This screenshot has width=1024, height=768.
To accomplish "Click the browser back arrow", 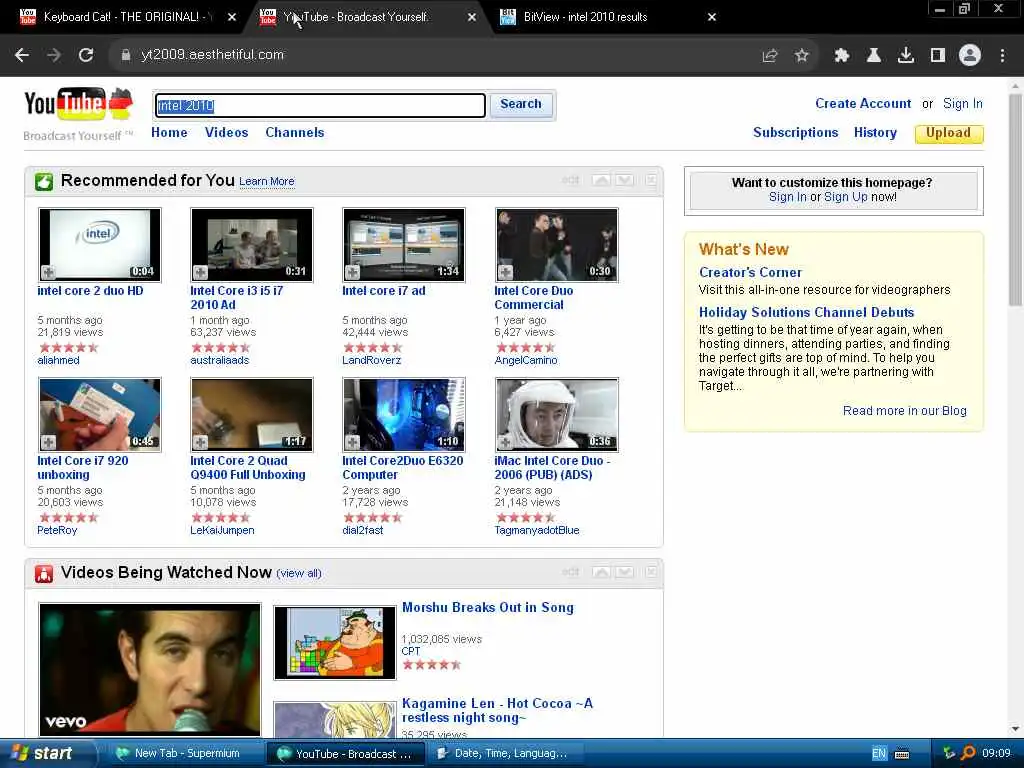I will 22,56.
